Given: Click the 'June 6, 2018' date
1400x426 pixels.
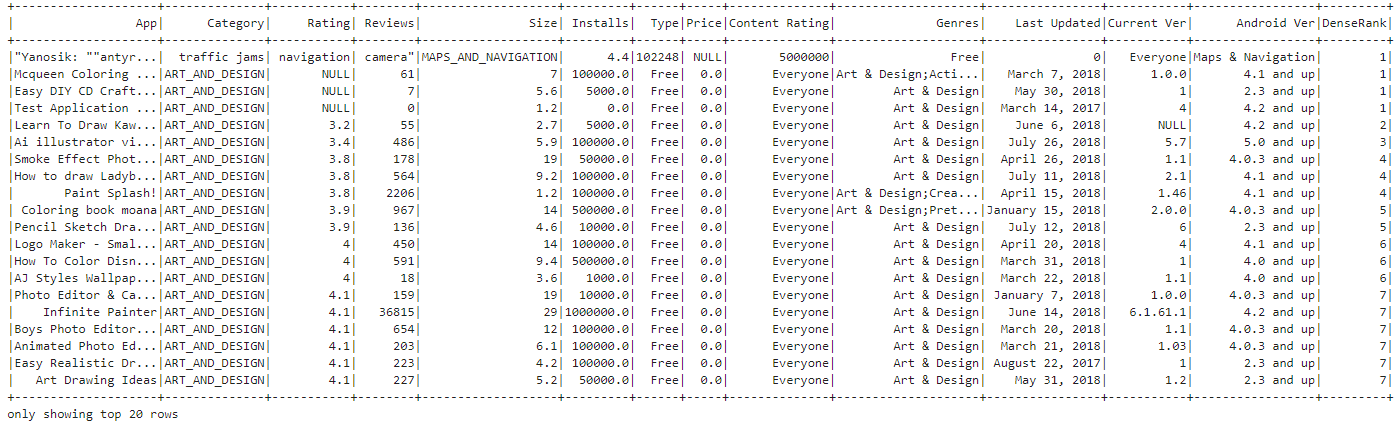Looking at the screenshot, I should click(1055, 125).
